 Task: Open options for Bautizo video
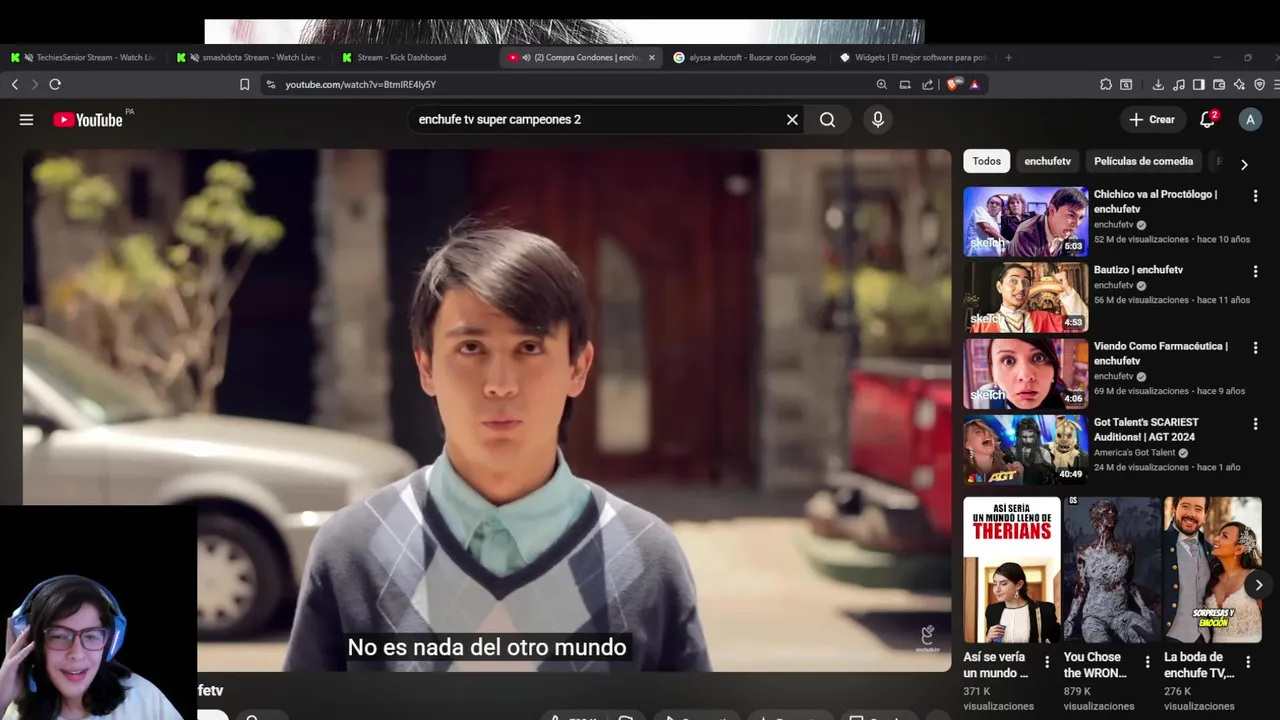coord(1255,272)
